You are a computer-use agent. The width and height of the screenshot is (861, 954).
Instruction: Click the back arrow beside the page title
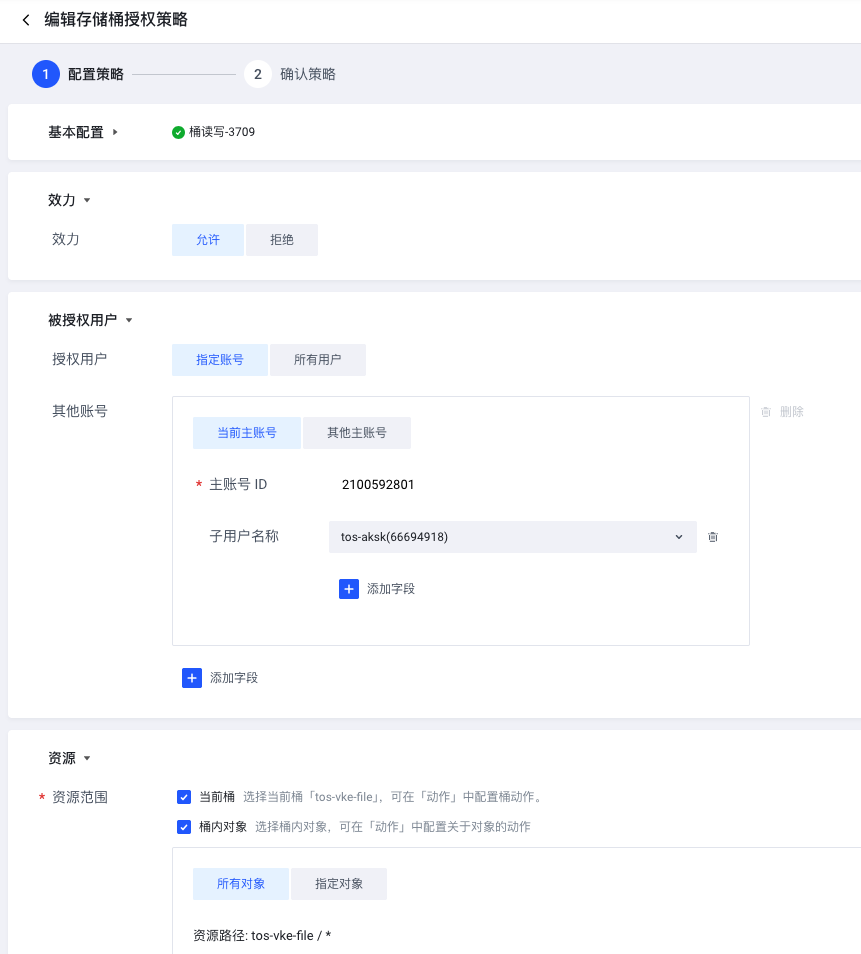click(x=26, y=20)
